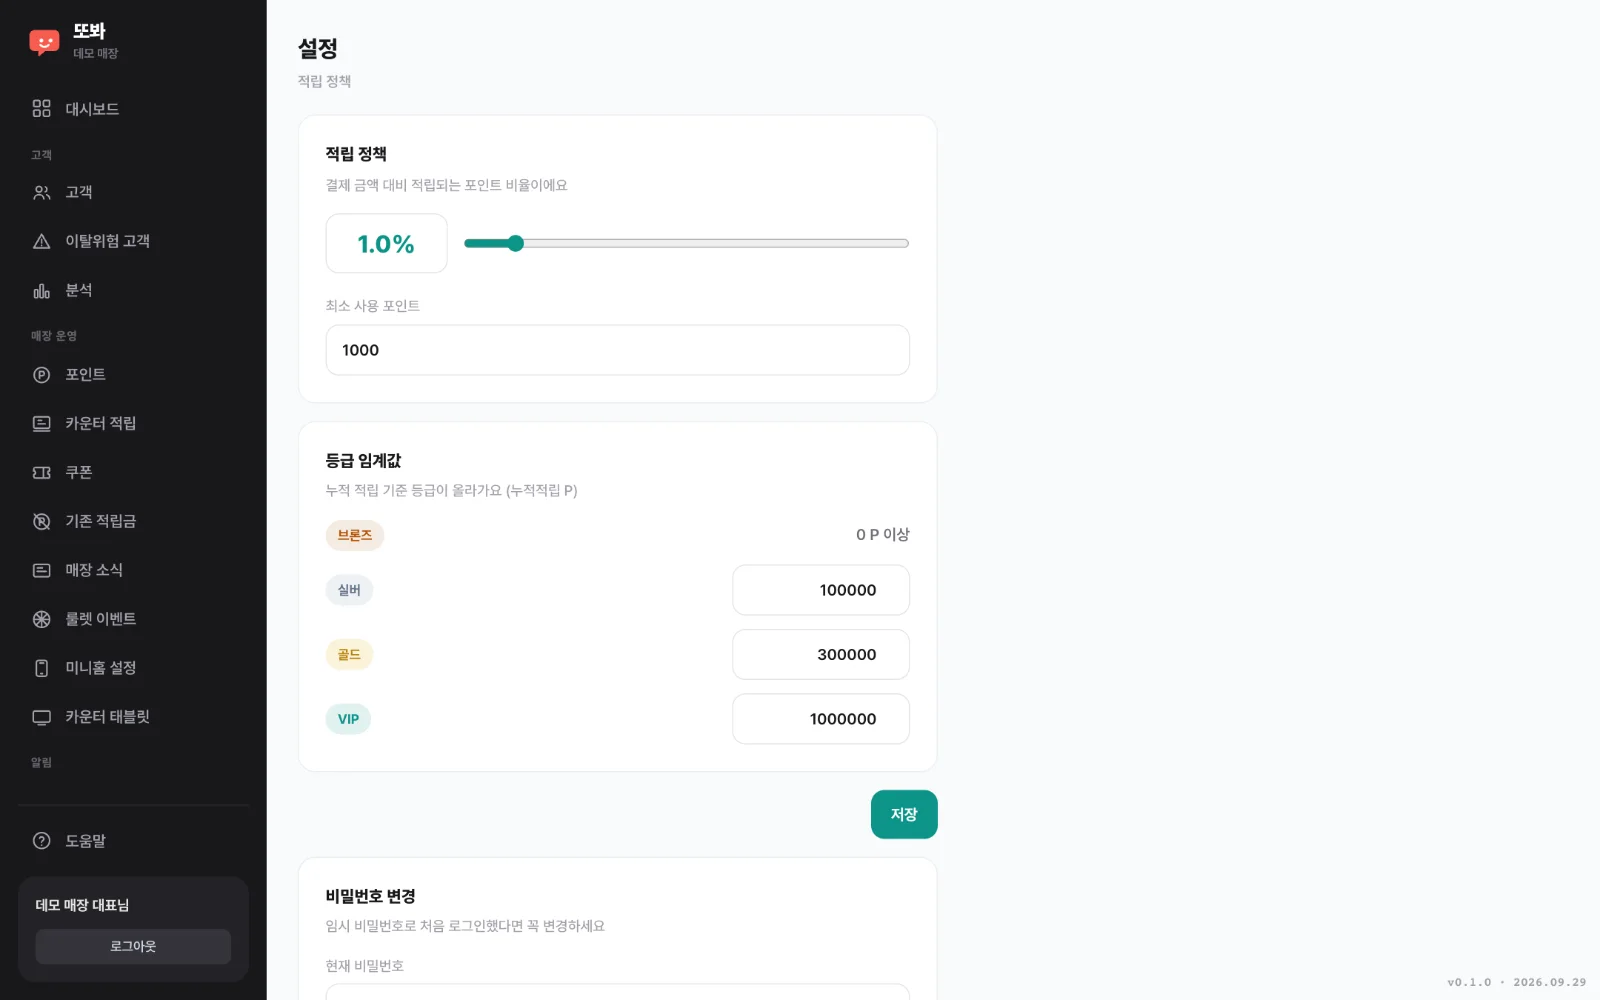Click the 저장 save button
This screenshot has height=1000, width=1600.
[x=904, y=814]
